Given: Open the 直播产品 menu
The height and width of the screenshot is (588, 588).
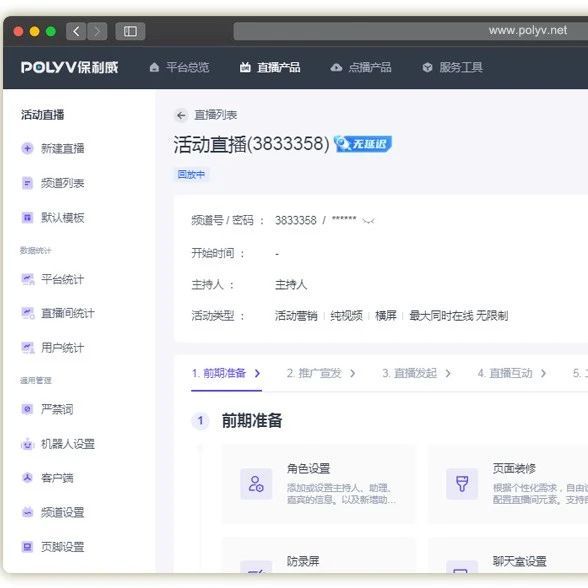Looking at the screenshot, I should [x=270, y=68].
